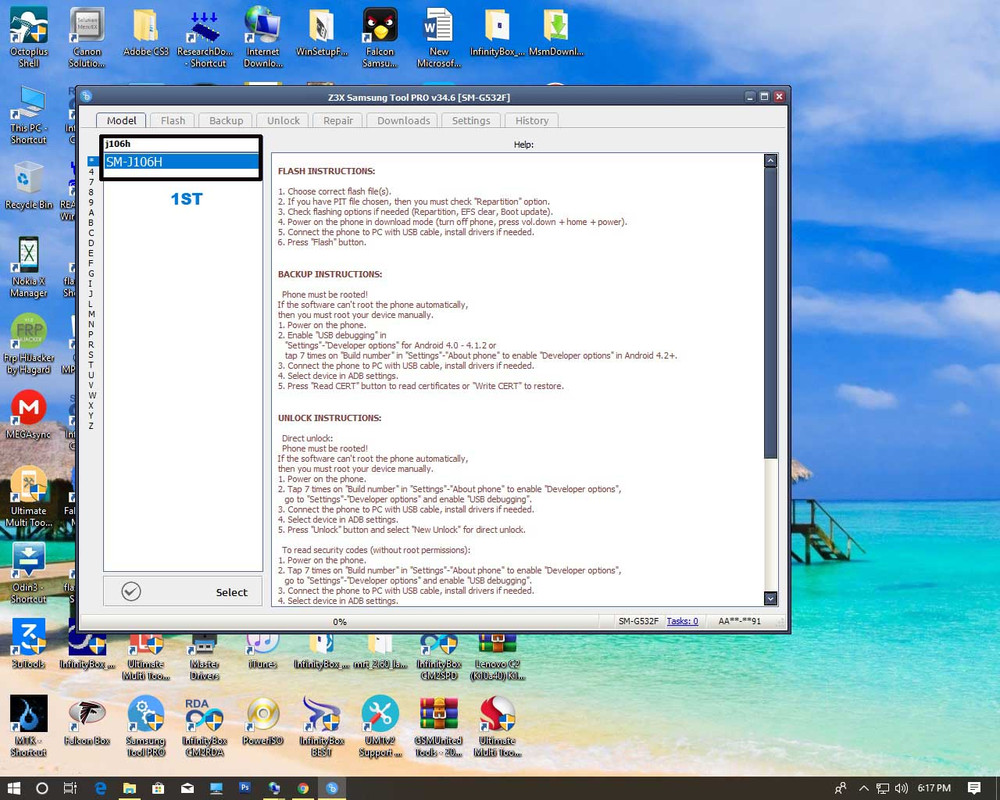This screenshot has height=800, width=1000.
Task: Open Google Chrome from the taskbar
Action: pos(303,789)
